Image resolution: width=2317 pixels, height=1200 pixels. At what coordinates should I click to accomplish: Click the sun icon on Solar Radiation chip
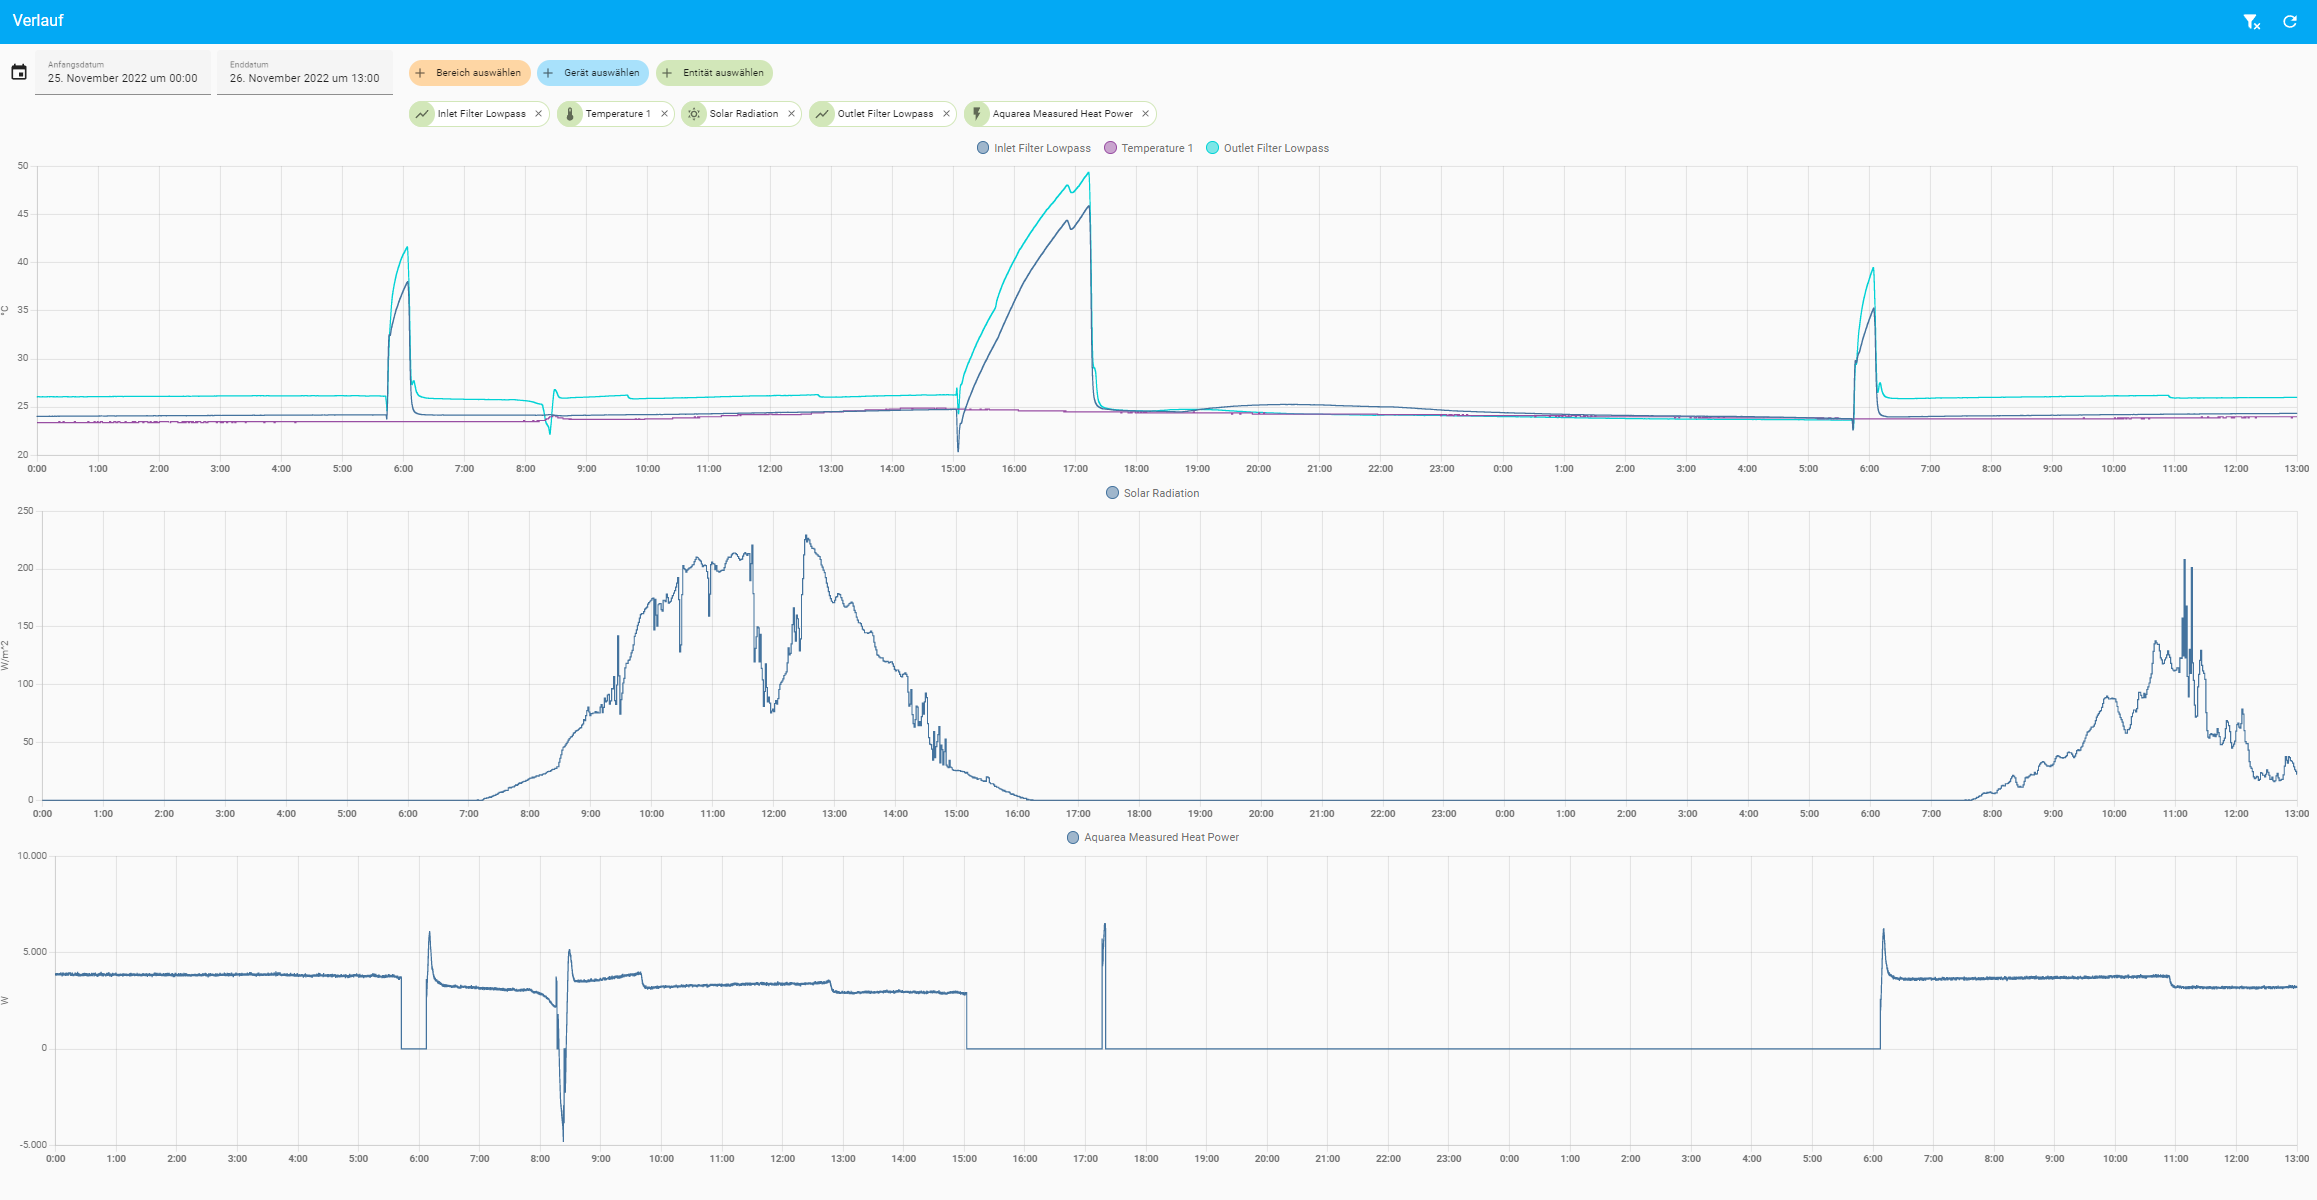[x=694, y=114]
